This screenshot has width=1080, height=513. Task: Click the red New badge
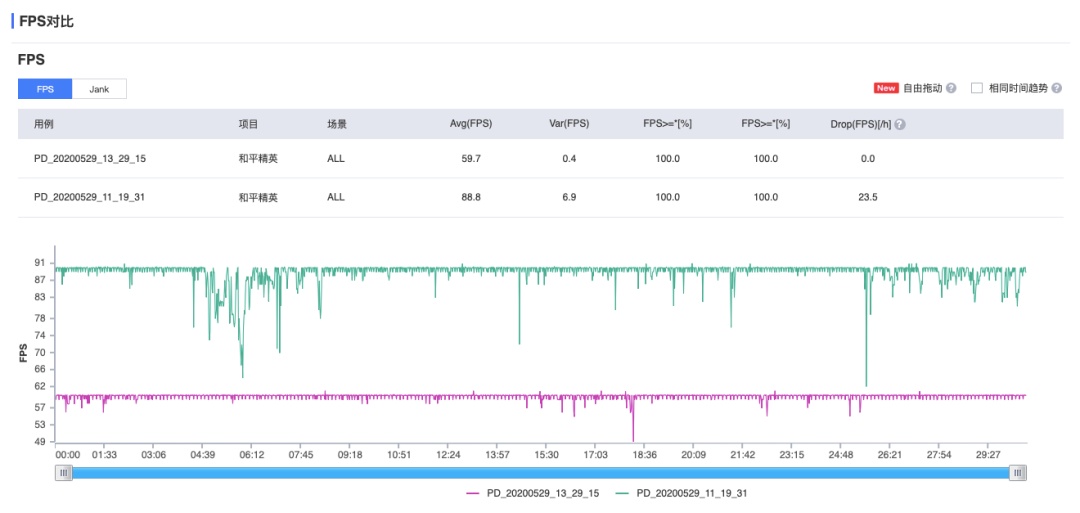pos(886,88)
